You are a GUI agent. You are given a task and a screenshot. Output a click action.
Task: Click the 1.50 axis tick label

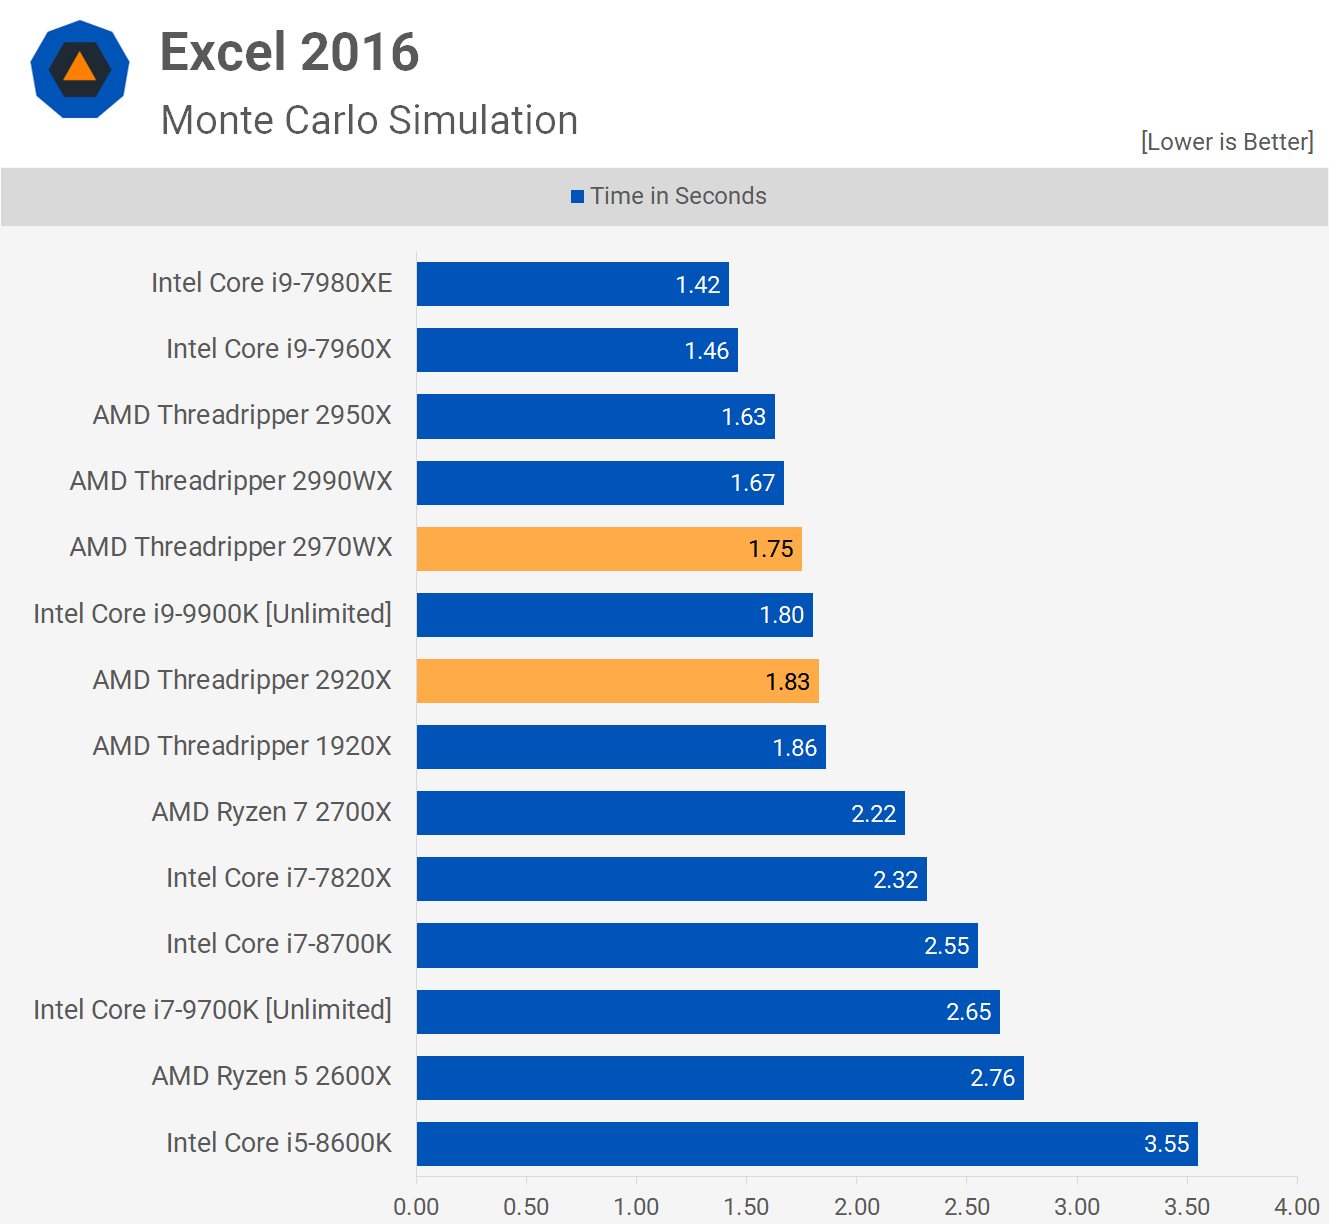point(746,1207)
